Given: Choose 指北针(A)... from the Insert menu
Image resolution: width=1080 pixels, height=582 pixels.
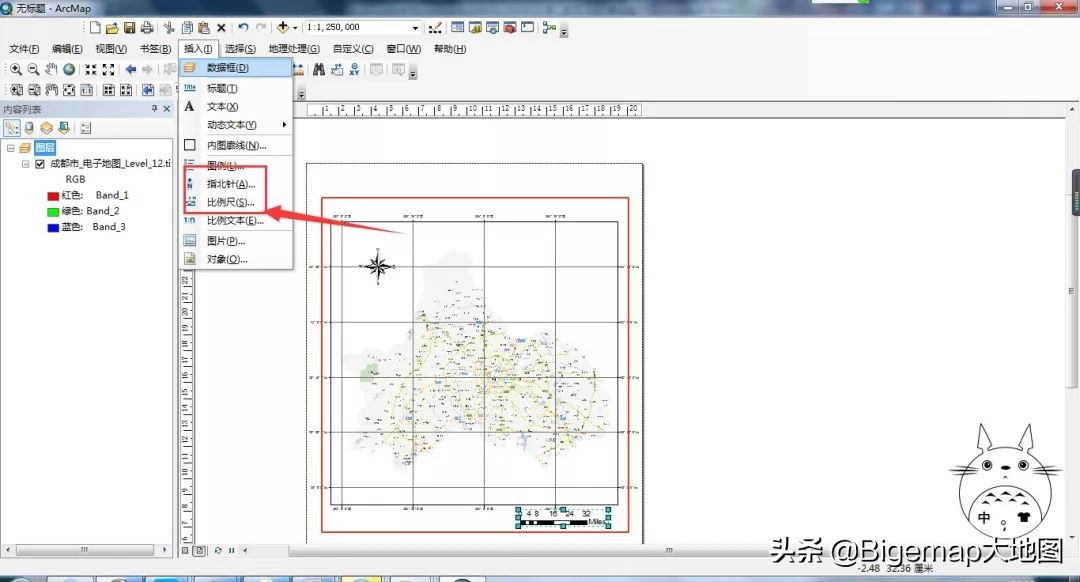Looking at the screenshot, I should click(230, 184).
